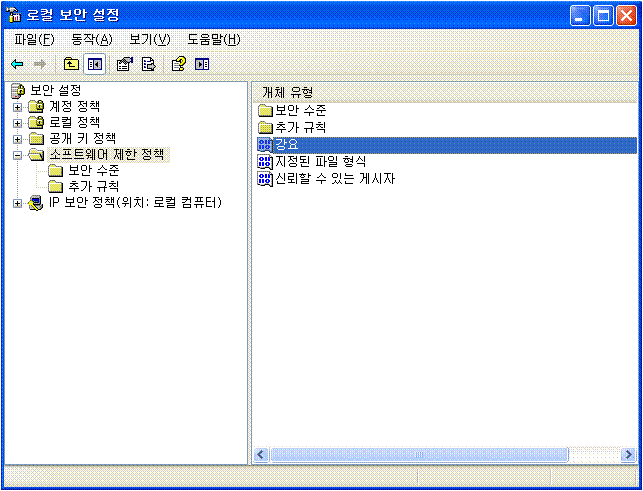Click the 추가 규칙 folder icon in the tree
The height and width of the screenshot is (491, 643).
point(55,187)
